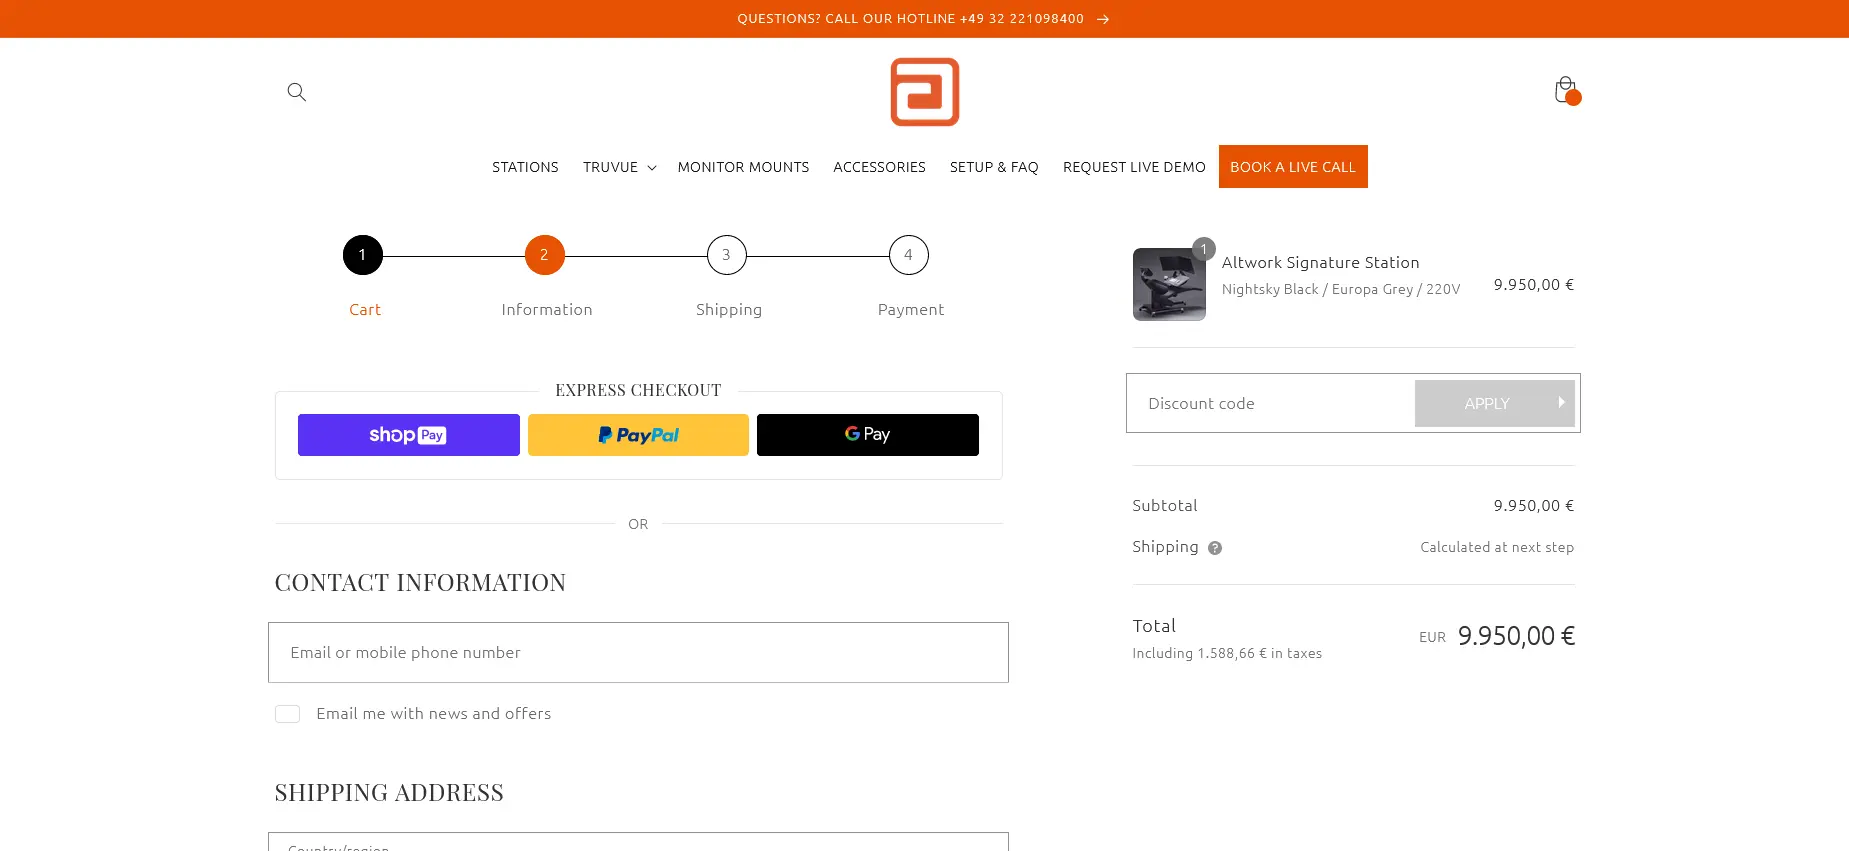
Task: Open the SETUP & FAQ menu item
Action: [994, 167]
